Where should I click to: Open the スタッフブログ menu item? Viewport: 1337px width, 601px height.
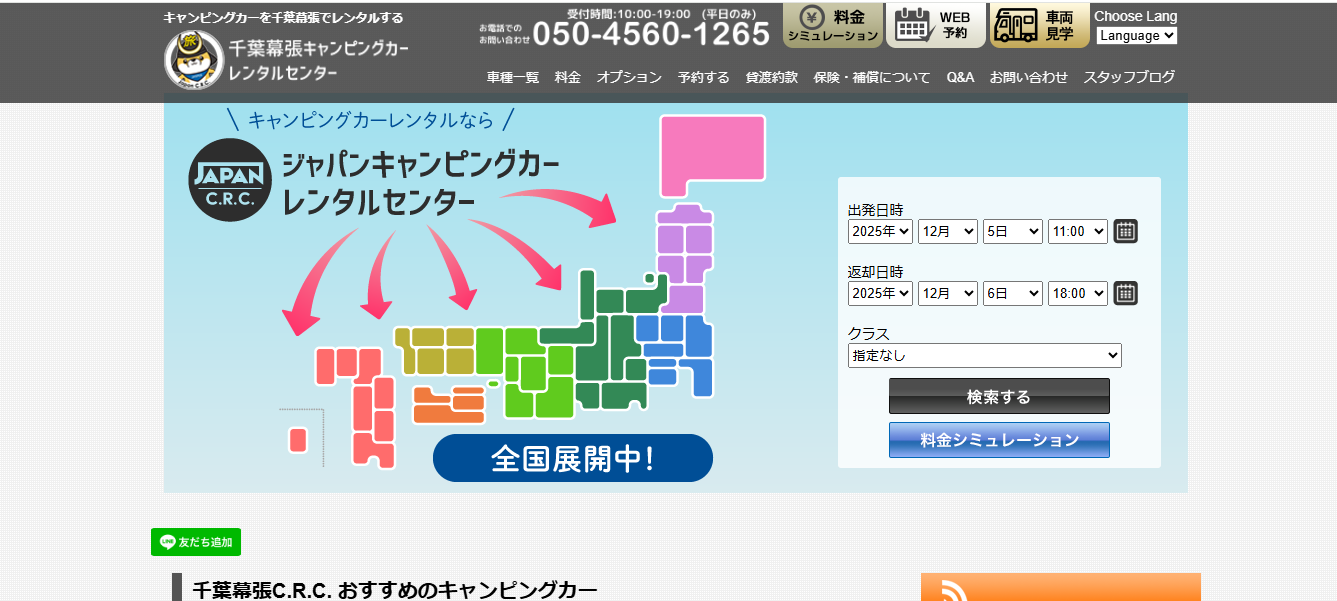pyautogui.click(x=1129, y=77)
